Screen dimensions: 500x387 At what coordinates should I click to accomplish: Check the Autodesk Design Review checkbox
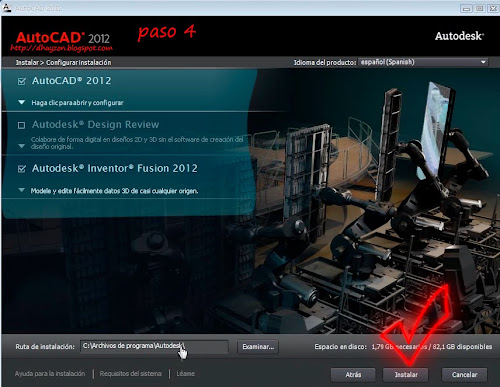[x=21, y=125]
